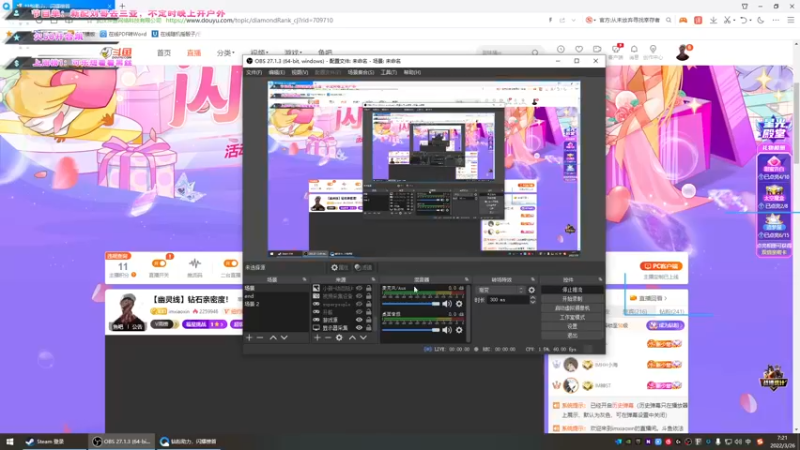The height and width of the screenshot is (450, 800).
Task: Toggle the 二台直播 switch on Douyu page
Action: coord(231,263)
